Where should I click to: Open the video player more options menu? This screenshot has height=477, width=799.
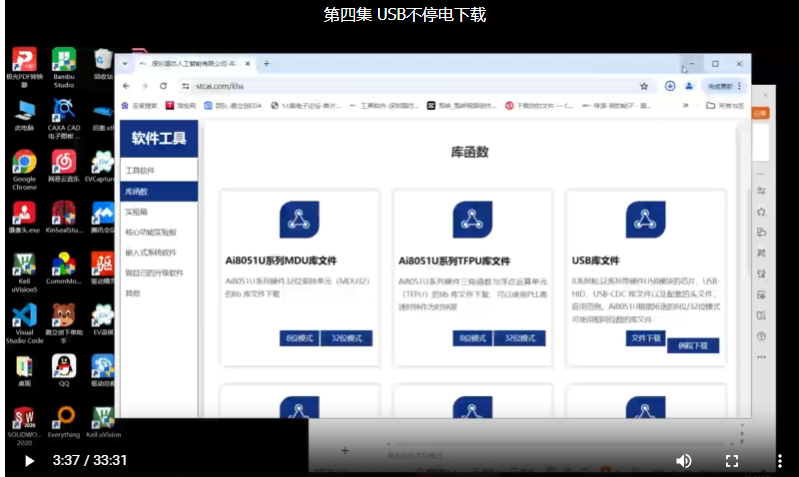[x=780, y=461]
